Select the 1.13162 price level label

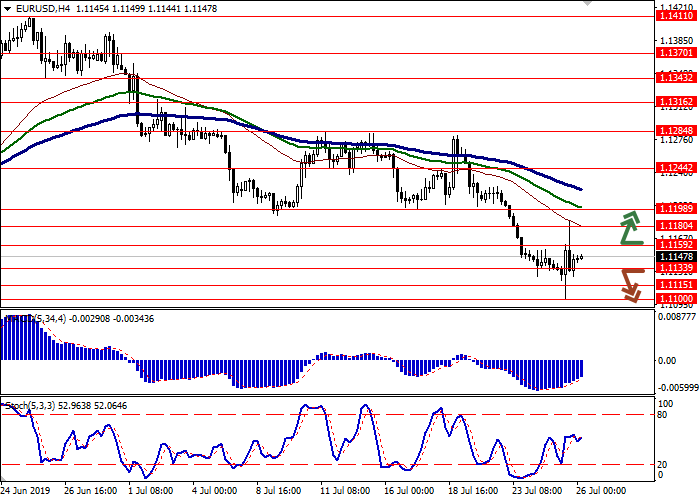tap(676, 101)
